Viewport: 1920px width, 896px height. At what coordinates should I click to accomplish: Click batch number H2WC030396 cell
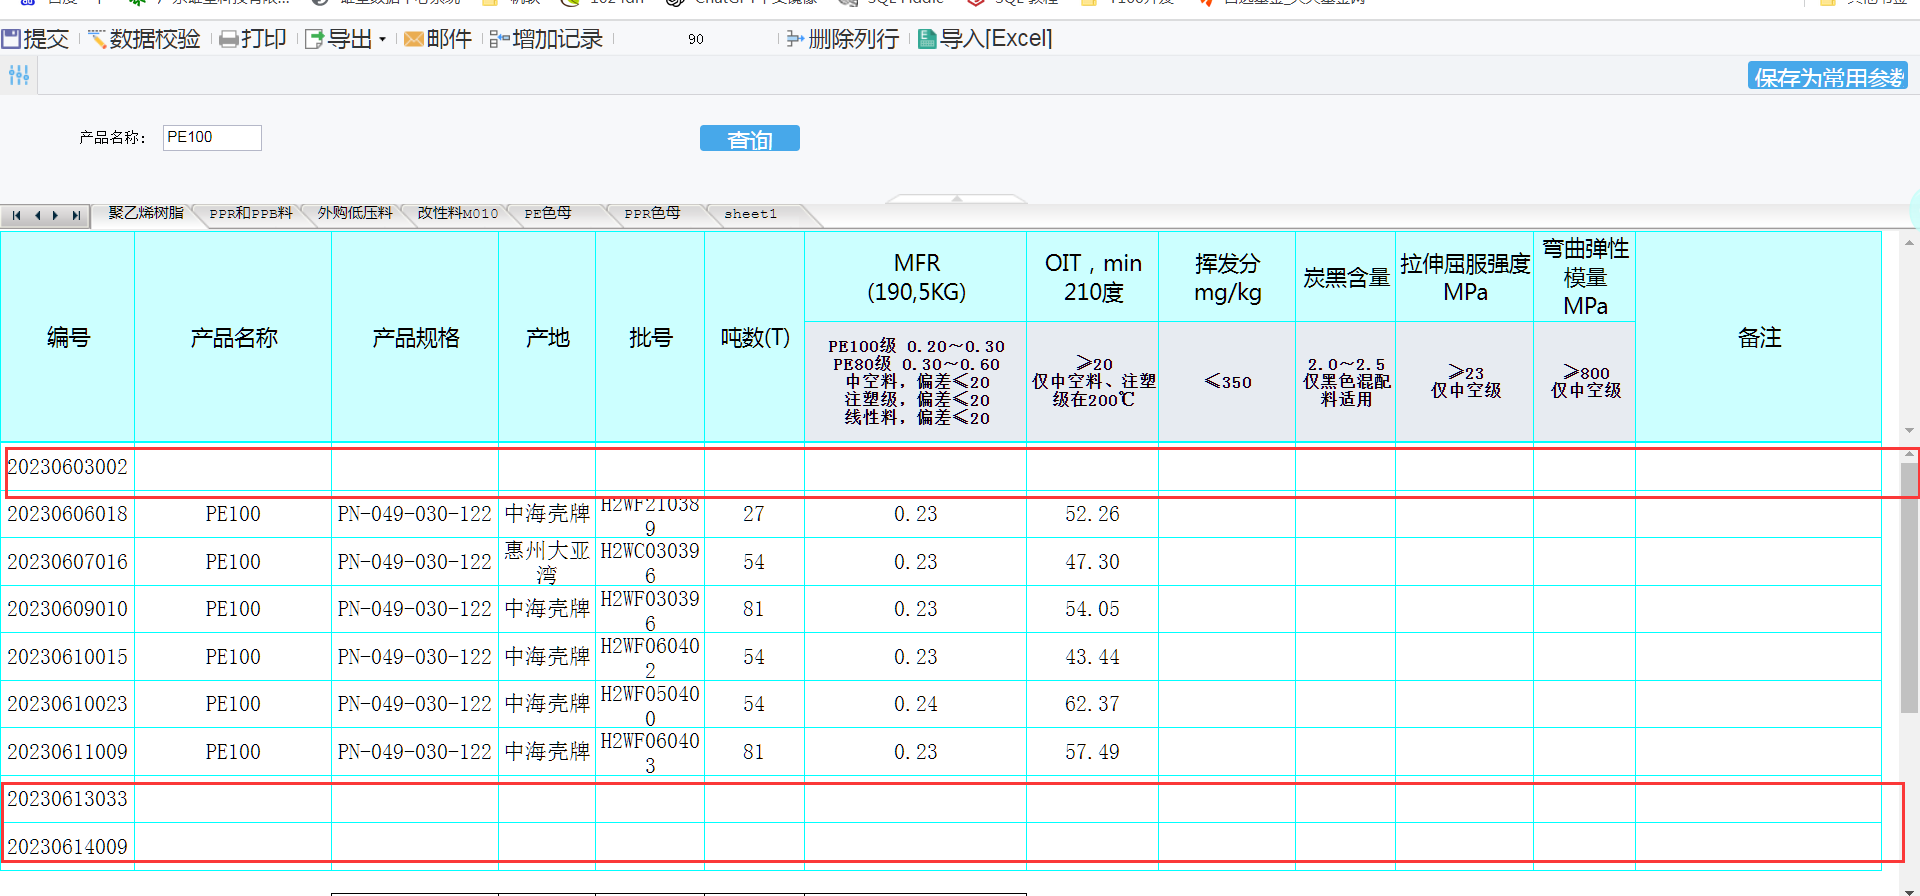[x=650, y=562]
